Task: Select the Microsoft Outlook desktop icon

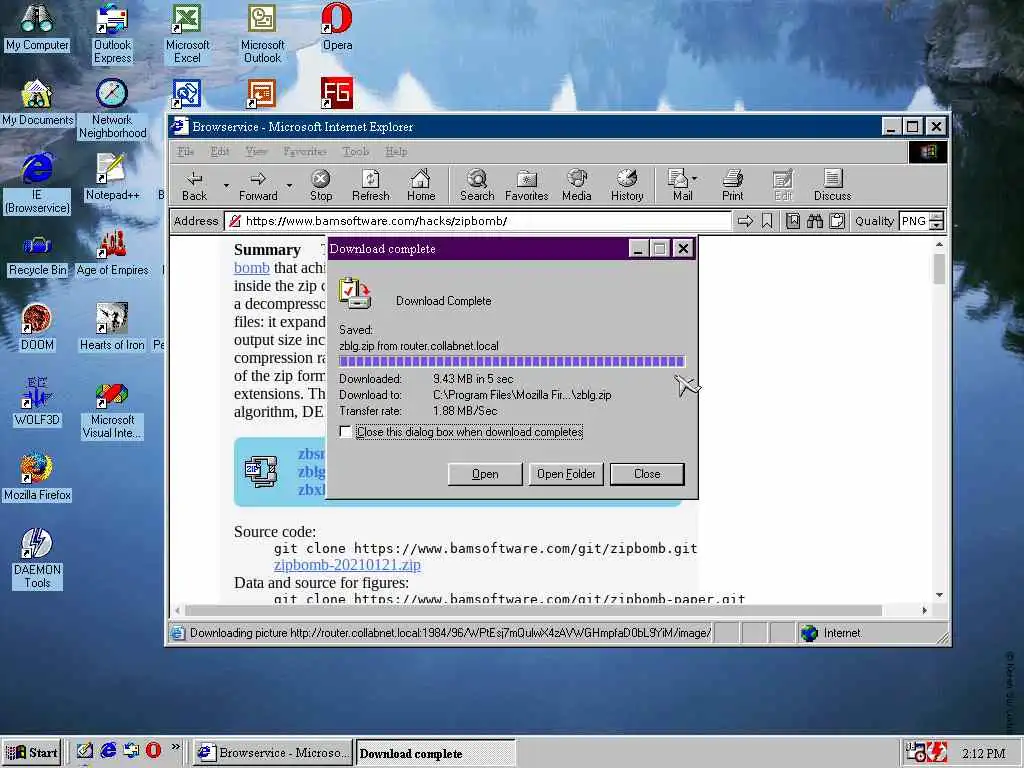Action: 262,33
